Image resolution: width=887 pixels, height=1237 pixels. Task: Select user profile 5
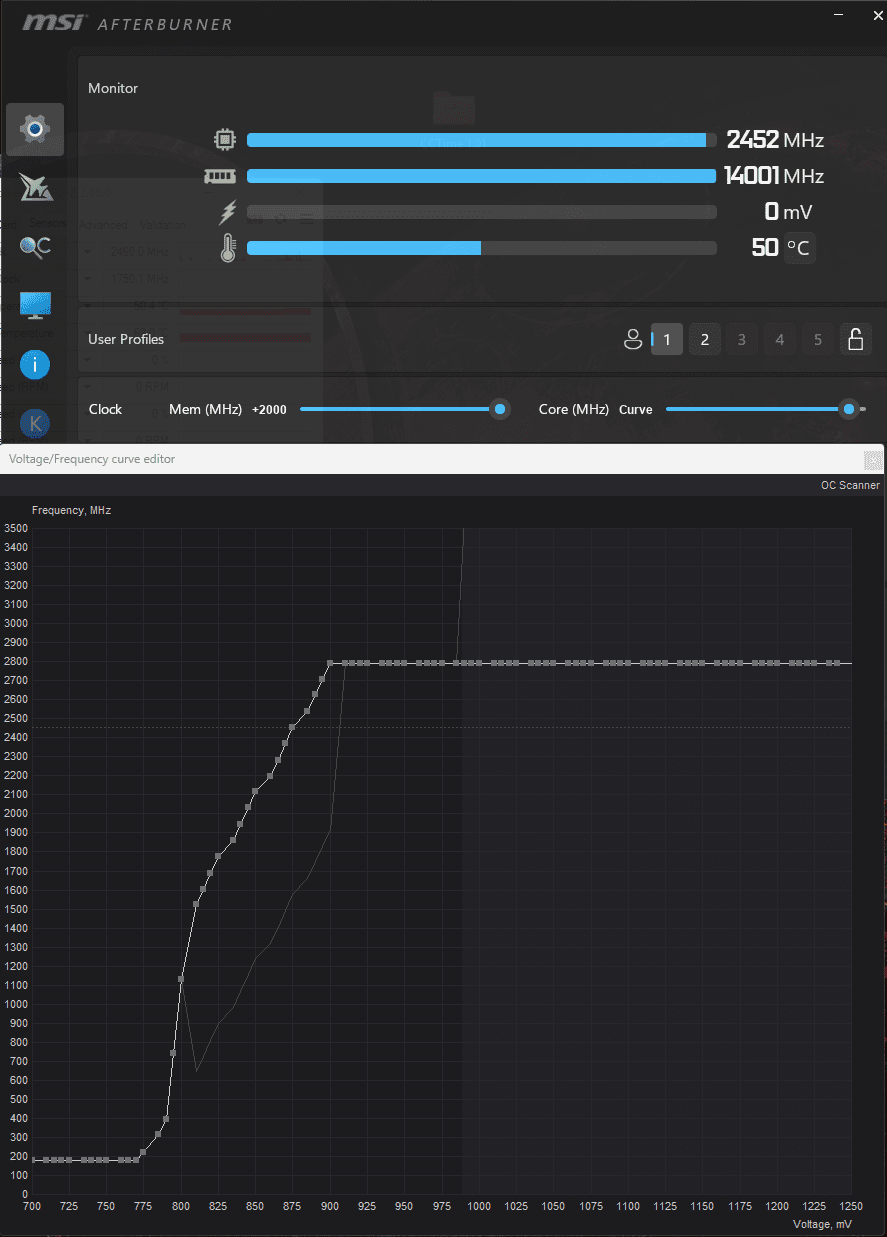coord(818,340)
